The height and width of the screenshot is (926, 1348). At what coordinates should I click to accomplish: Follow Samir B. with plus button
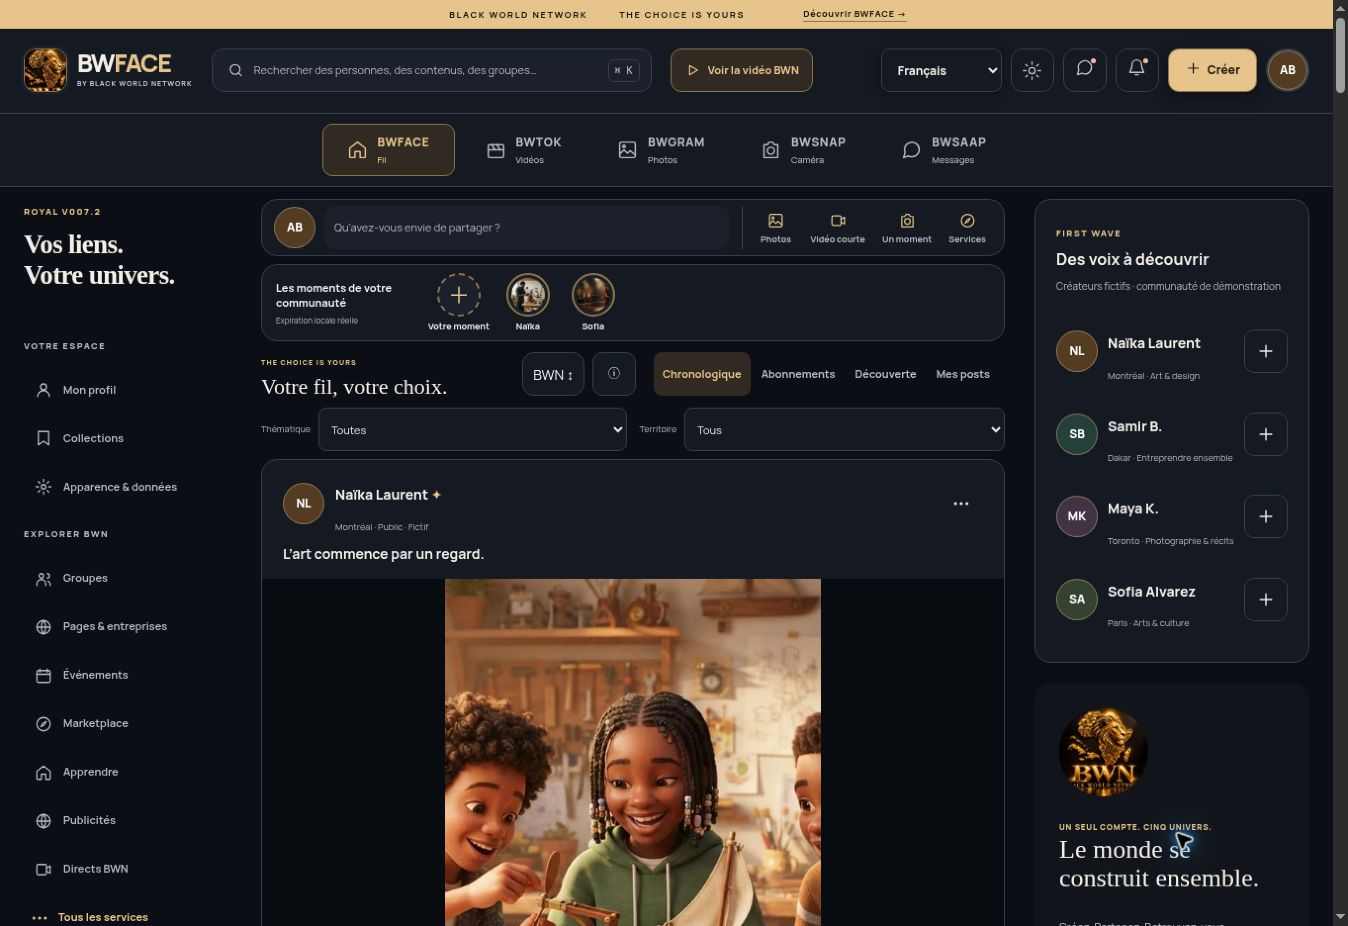pos(1266,434)
